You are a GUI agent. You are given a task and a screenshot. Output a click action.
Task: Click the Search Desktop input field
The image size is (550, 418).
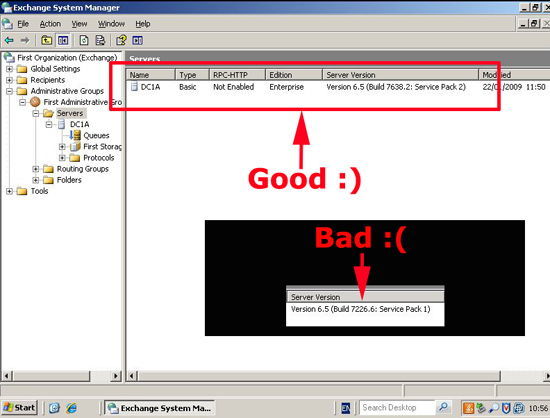tap(398, 408)
